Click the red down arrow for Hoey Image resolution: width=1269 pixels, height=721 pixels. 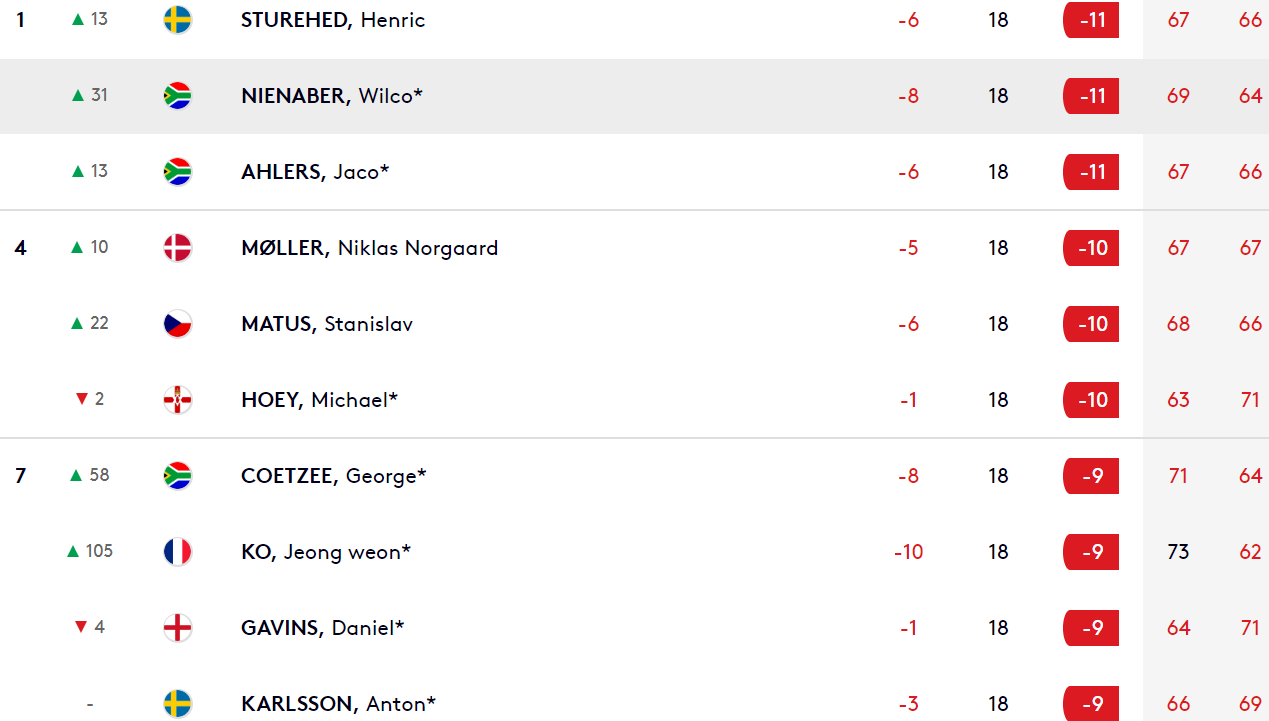pyautogui.click(x=82, y=399)
